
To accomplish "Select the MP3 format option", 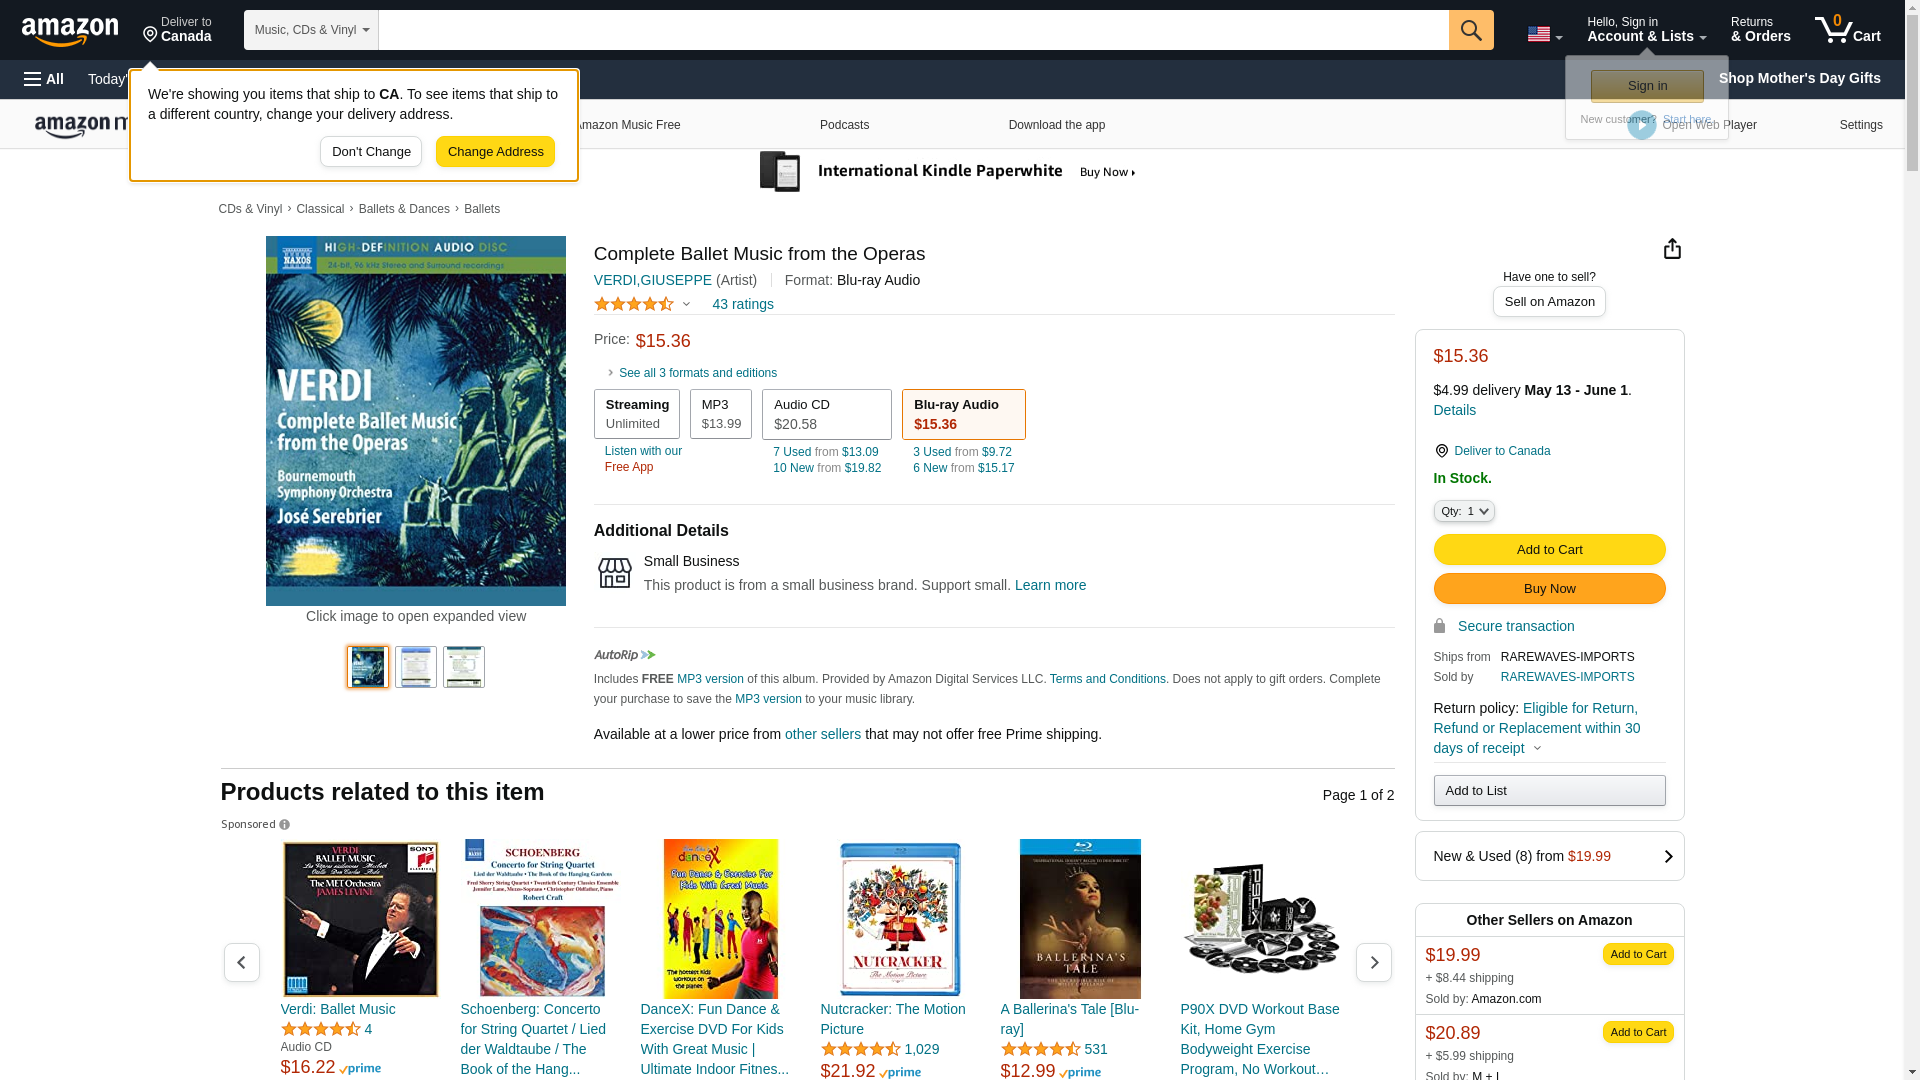I will (x=720, y=414).
